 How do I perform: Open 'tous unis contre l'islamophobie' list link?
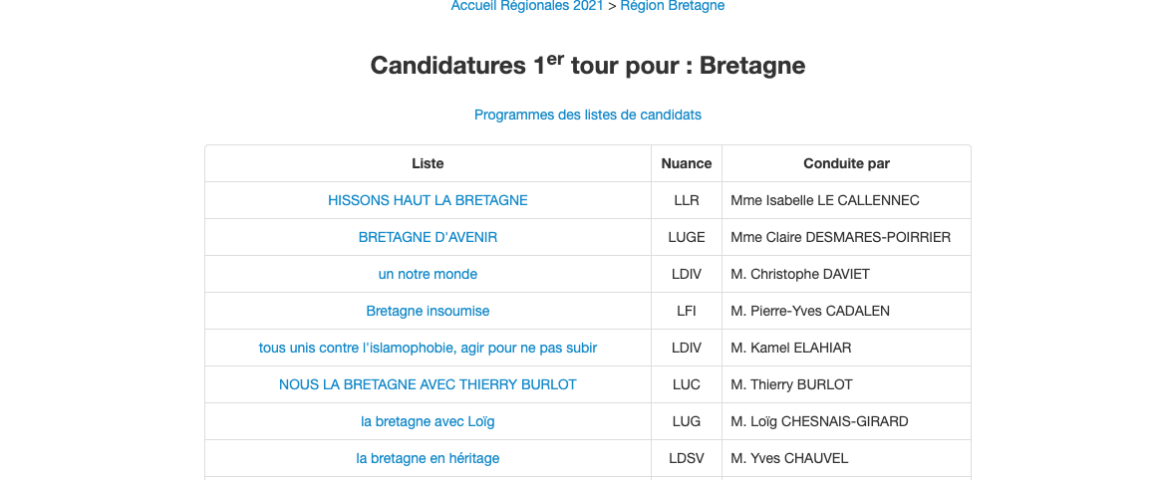click(427, 348)
